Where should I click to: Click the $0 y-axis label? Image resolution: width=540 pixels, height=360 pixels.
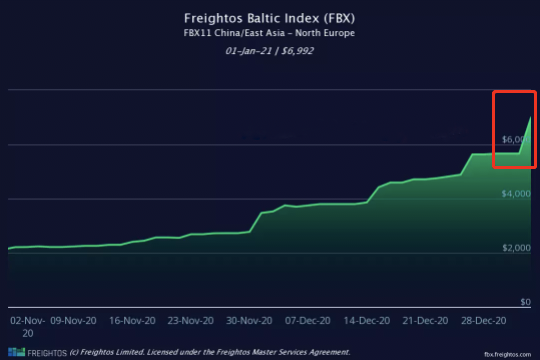pyautogui.click(x=525, y=302)
